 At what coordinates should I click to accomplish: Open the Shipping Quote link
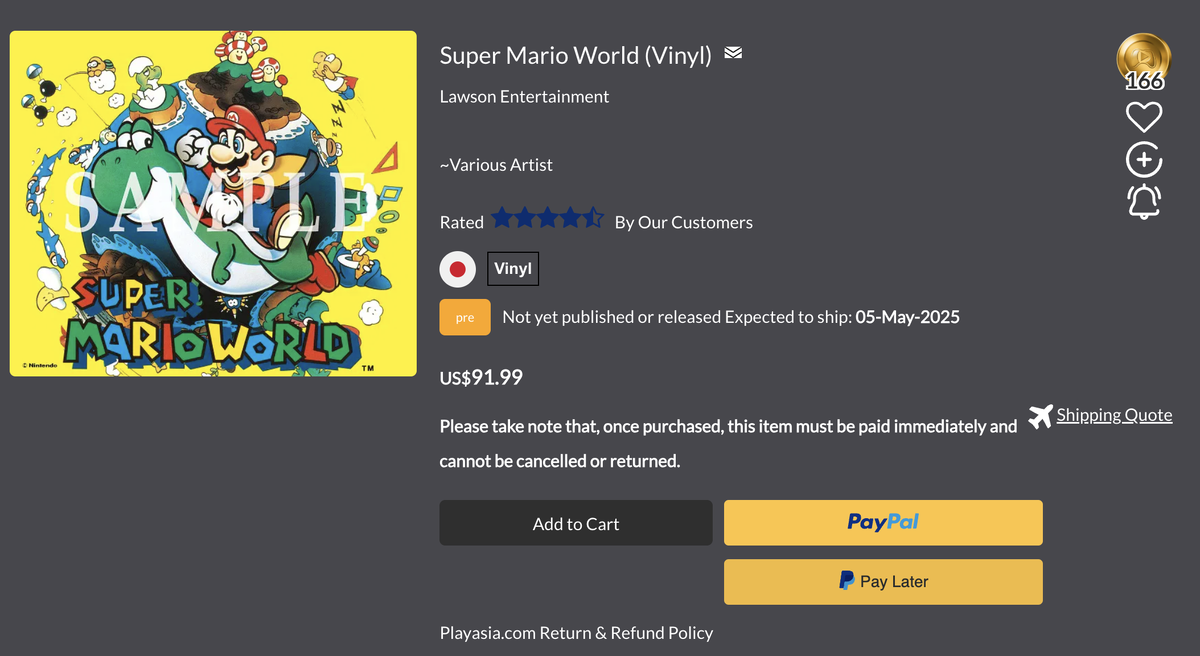[x=1114, y=415]
